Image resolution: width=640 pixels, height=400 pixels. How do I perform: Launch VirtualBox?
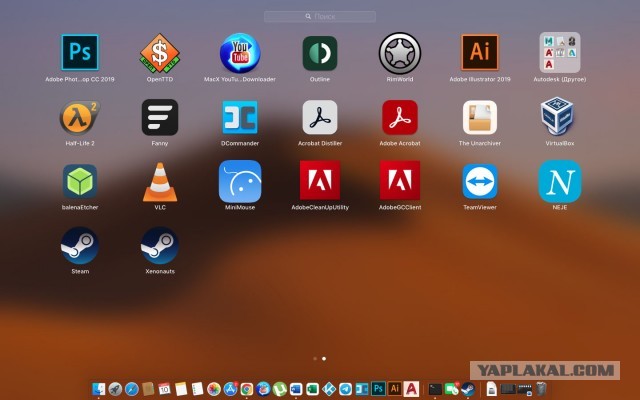point(558,116)
